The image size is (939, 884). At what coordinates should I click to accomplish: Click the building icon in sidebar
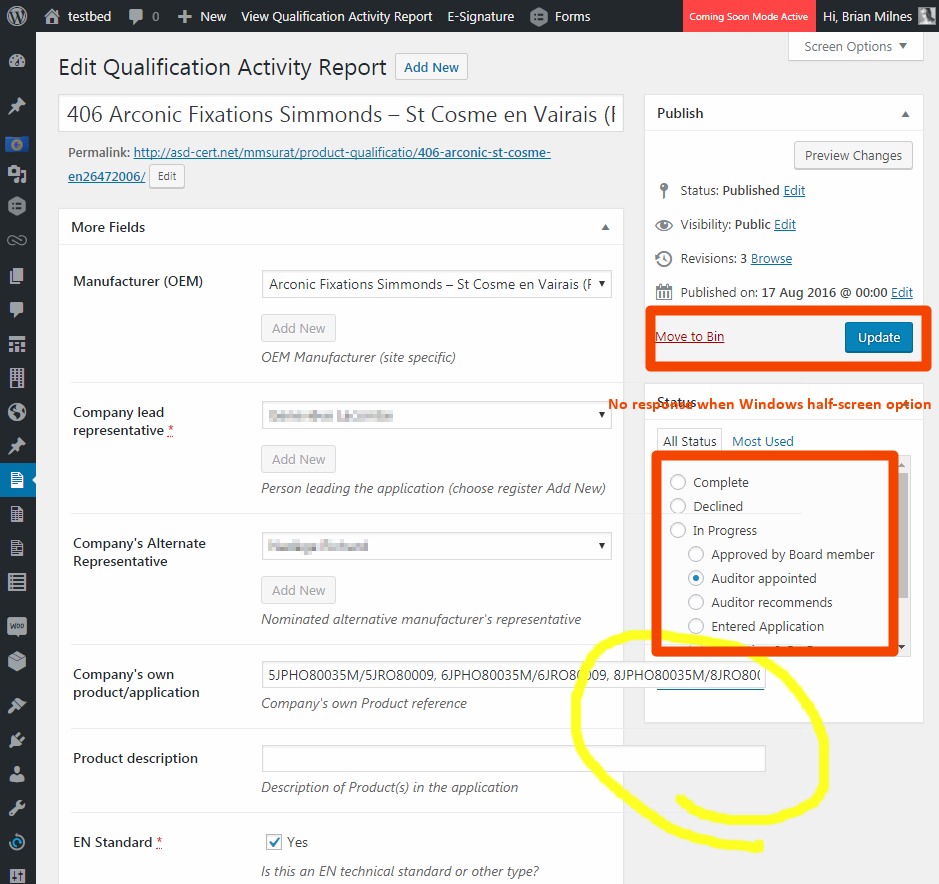17,378
